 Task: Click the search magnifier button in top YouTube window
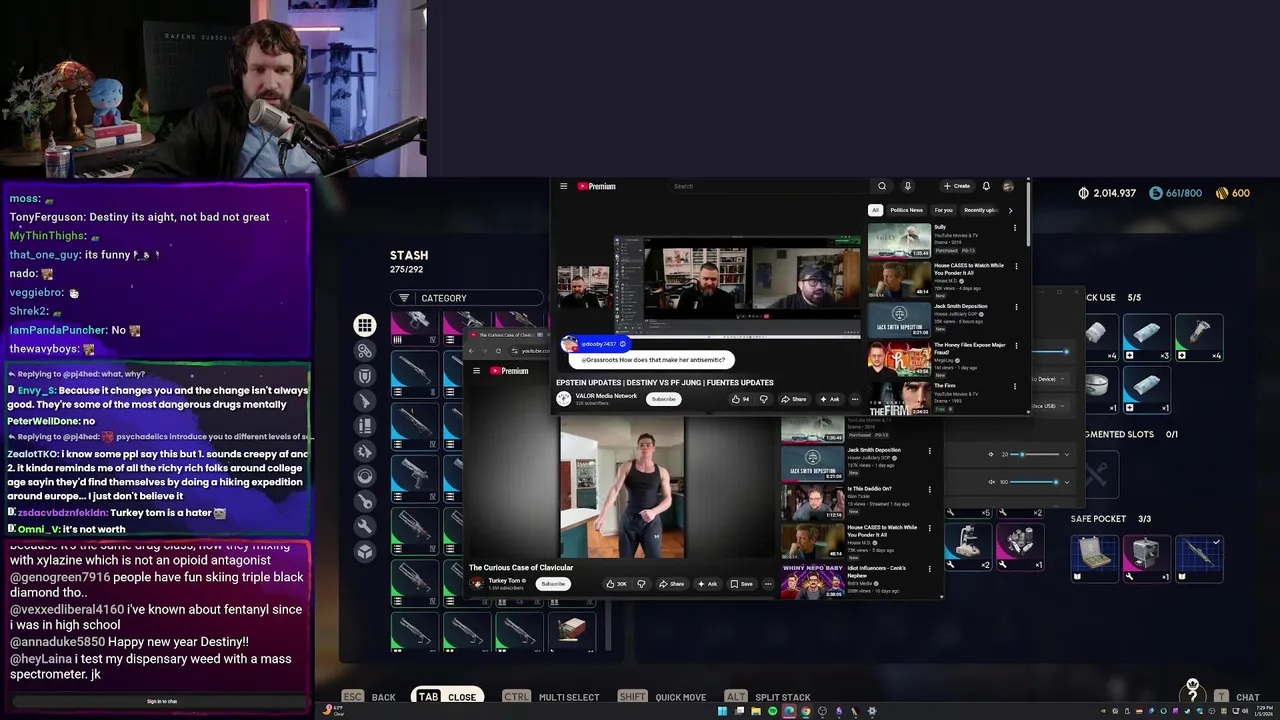(882, 186)
